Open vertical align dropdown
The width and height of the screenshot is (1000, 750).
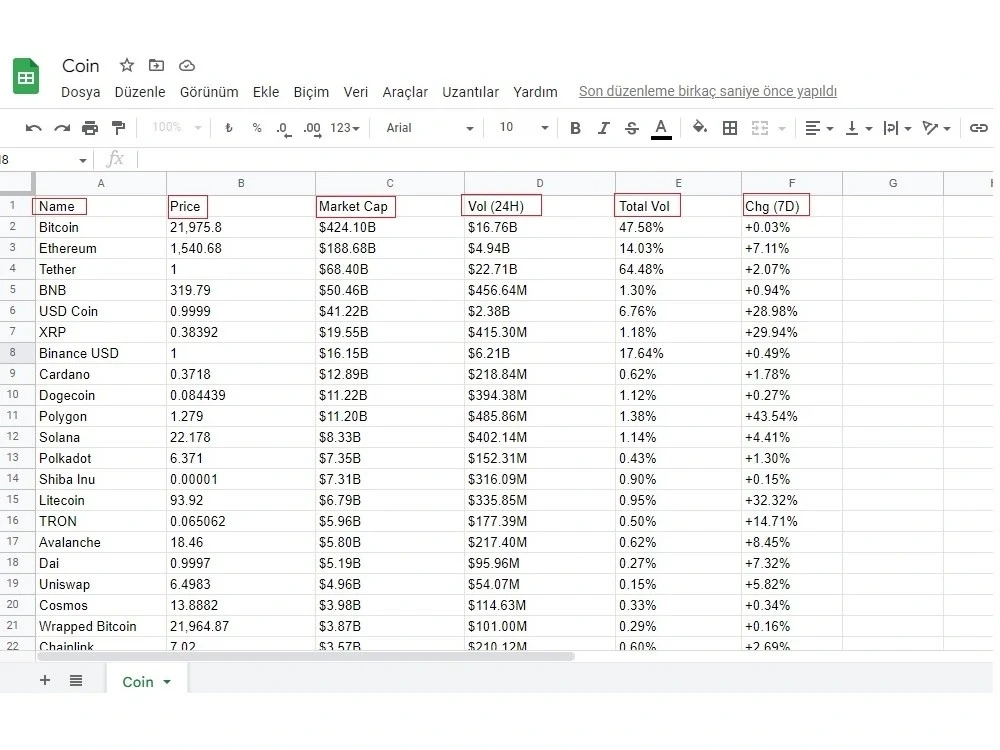tap(858, 128)
